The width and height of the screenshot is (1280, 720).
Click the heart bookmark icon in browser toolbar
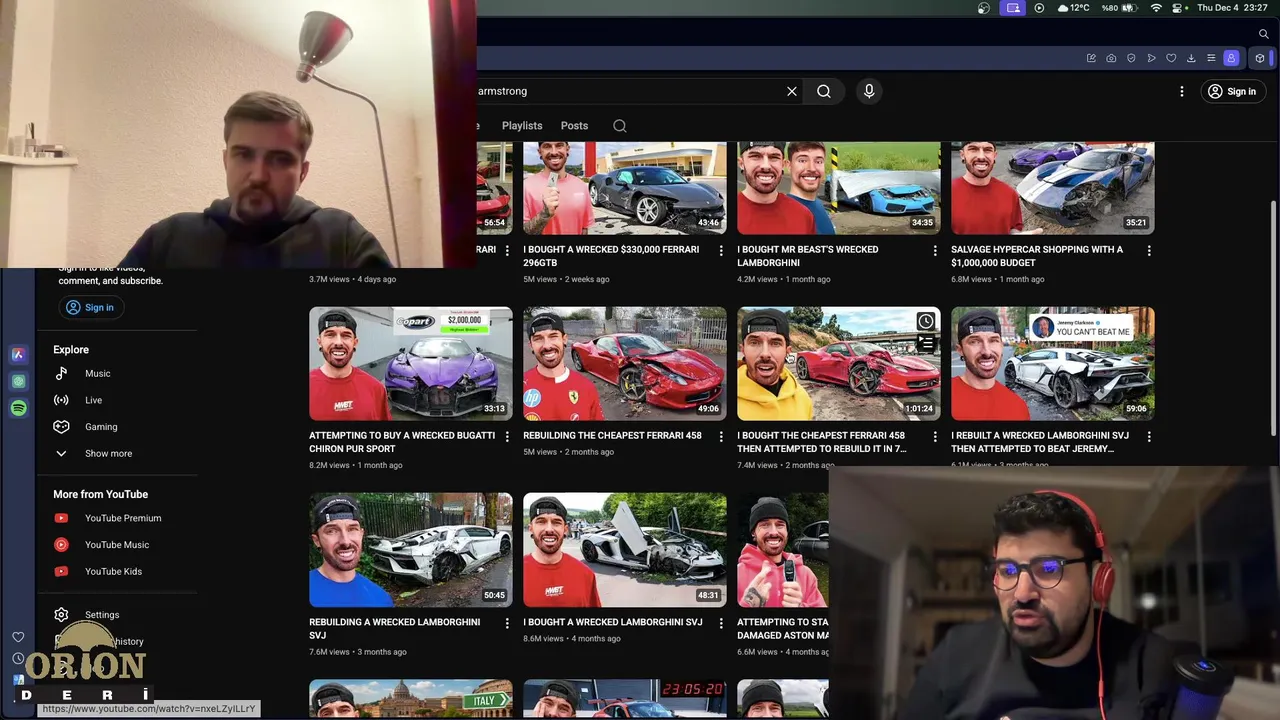tap(1171, 58)
